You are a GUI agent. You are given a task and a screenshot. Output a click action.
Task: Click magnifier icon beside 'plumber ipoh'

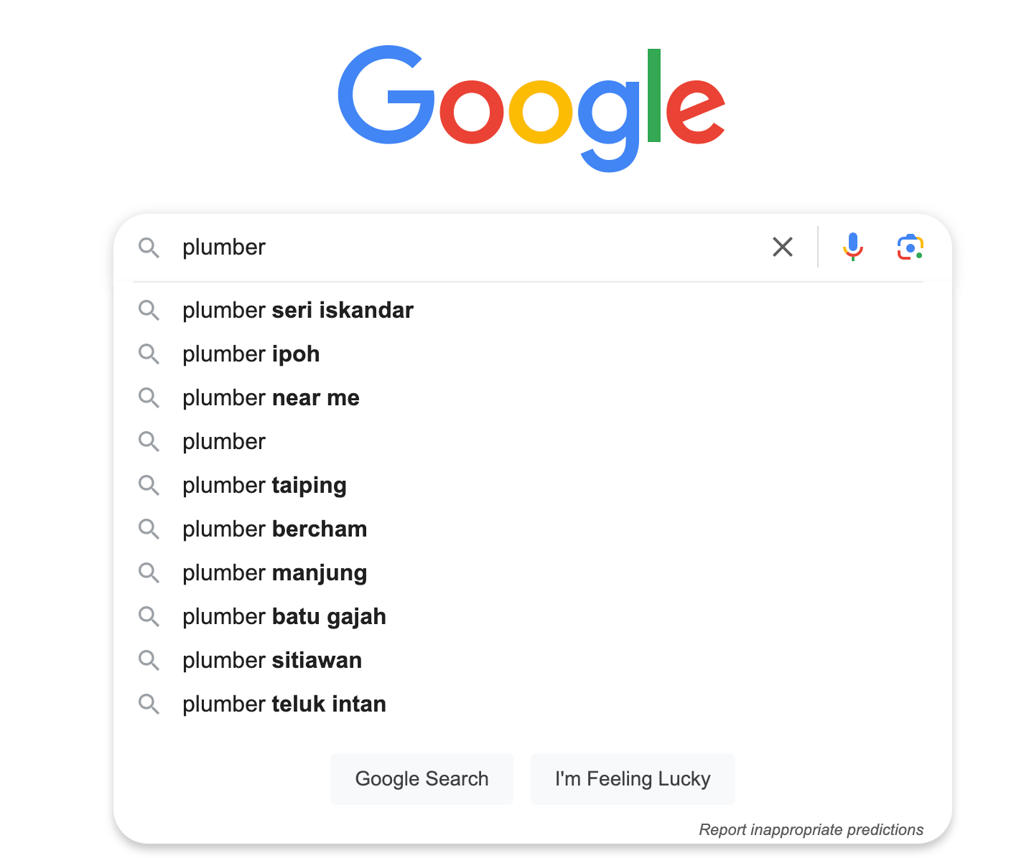click(x=149, y=354)
